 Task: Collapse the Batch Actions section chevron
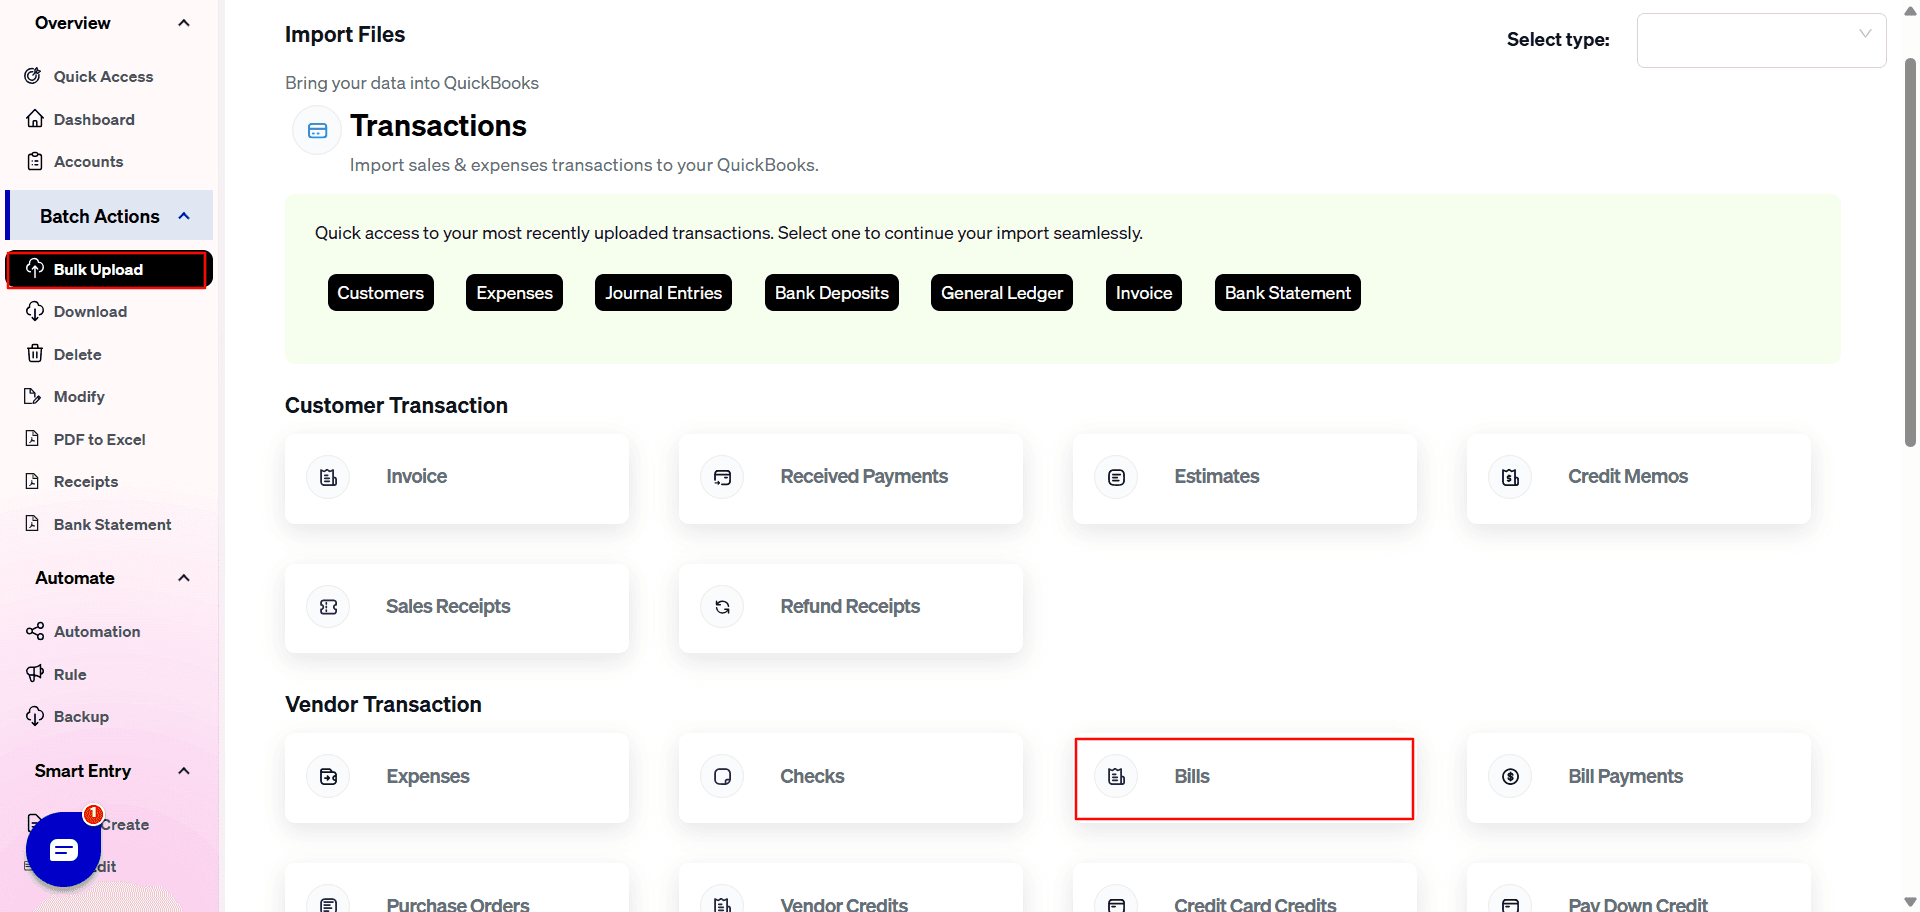click(184, 216)
